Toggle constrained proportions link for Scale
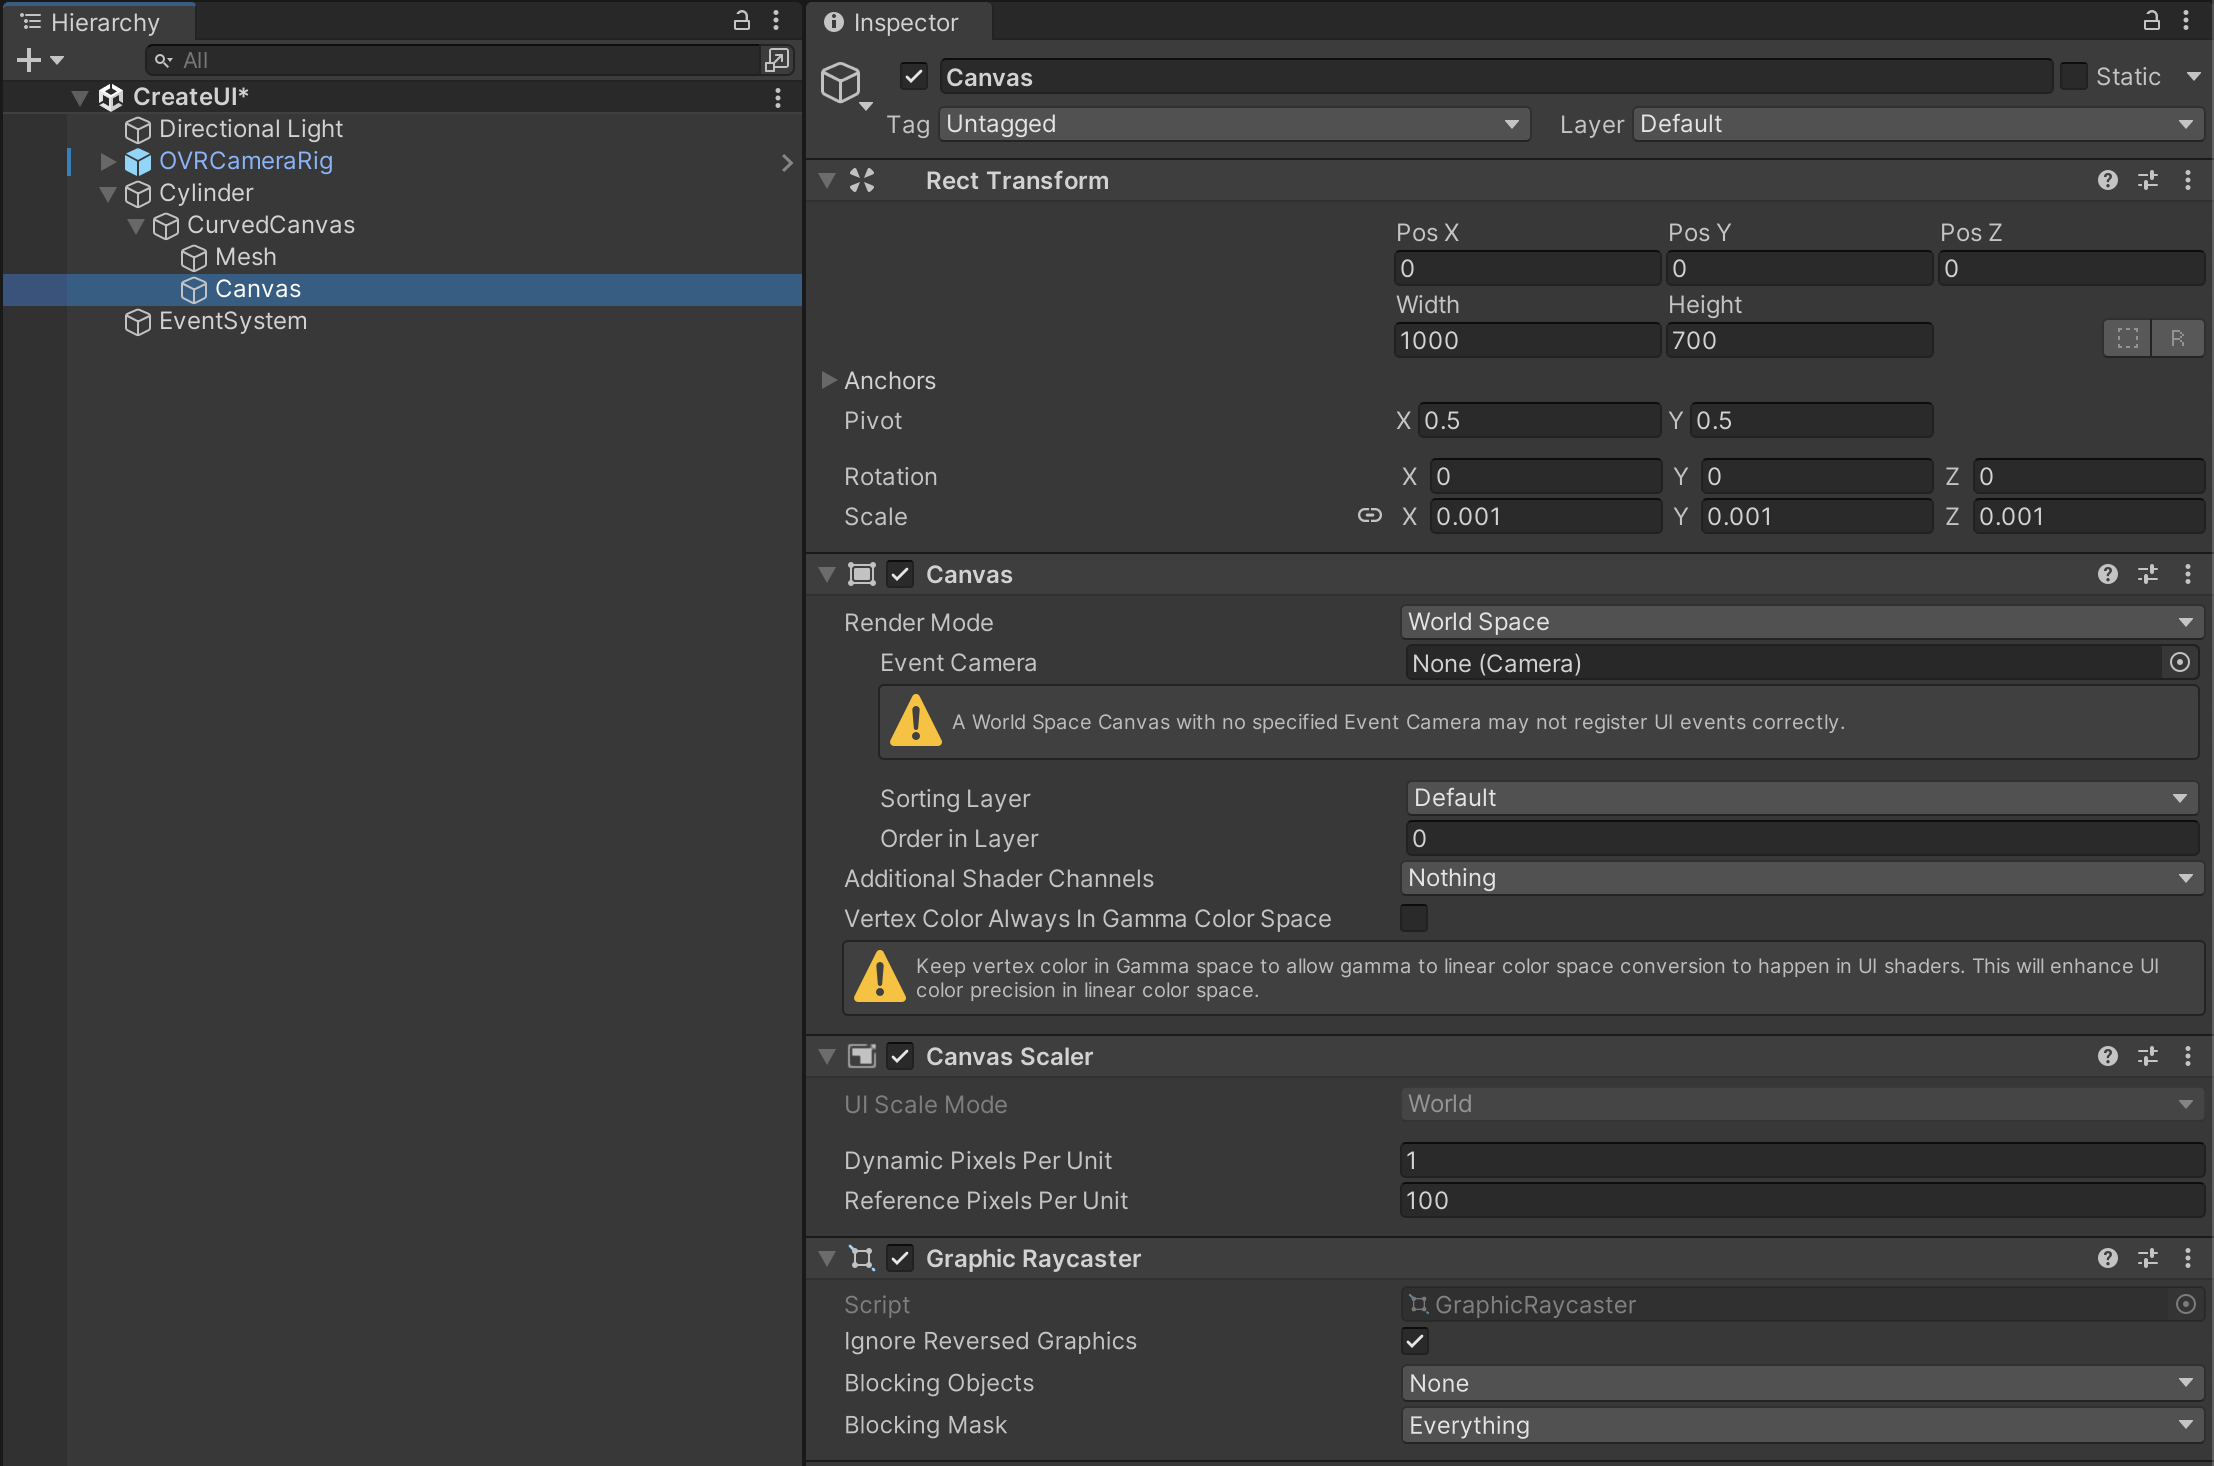2214x1466 pixels. pos(1369,516)
